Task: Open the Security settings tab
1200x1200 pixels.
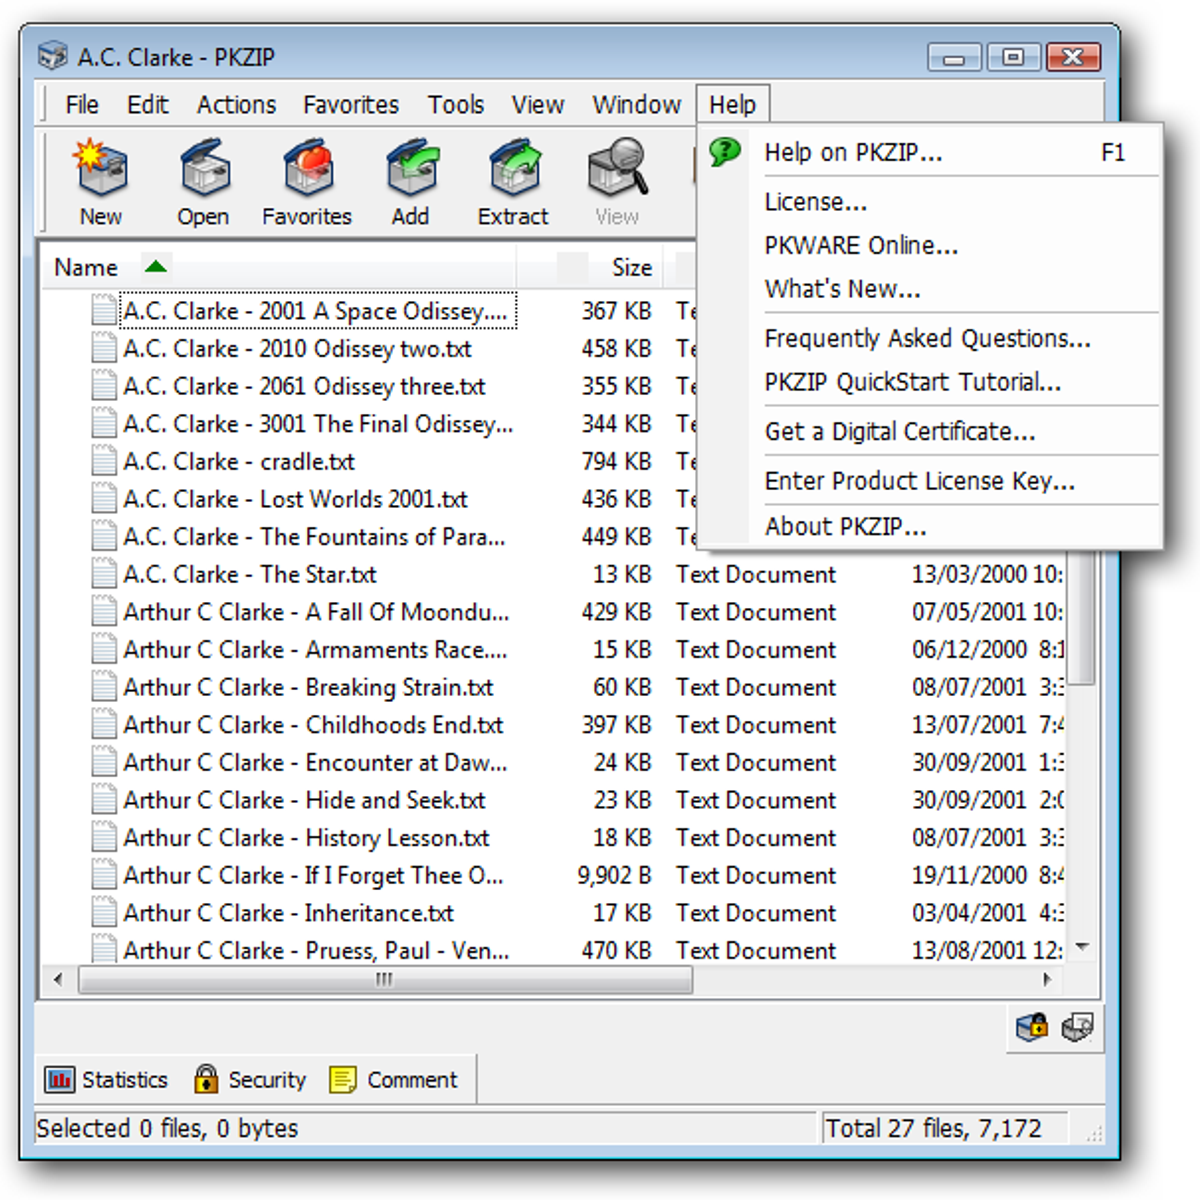Action: (249, 1079)
